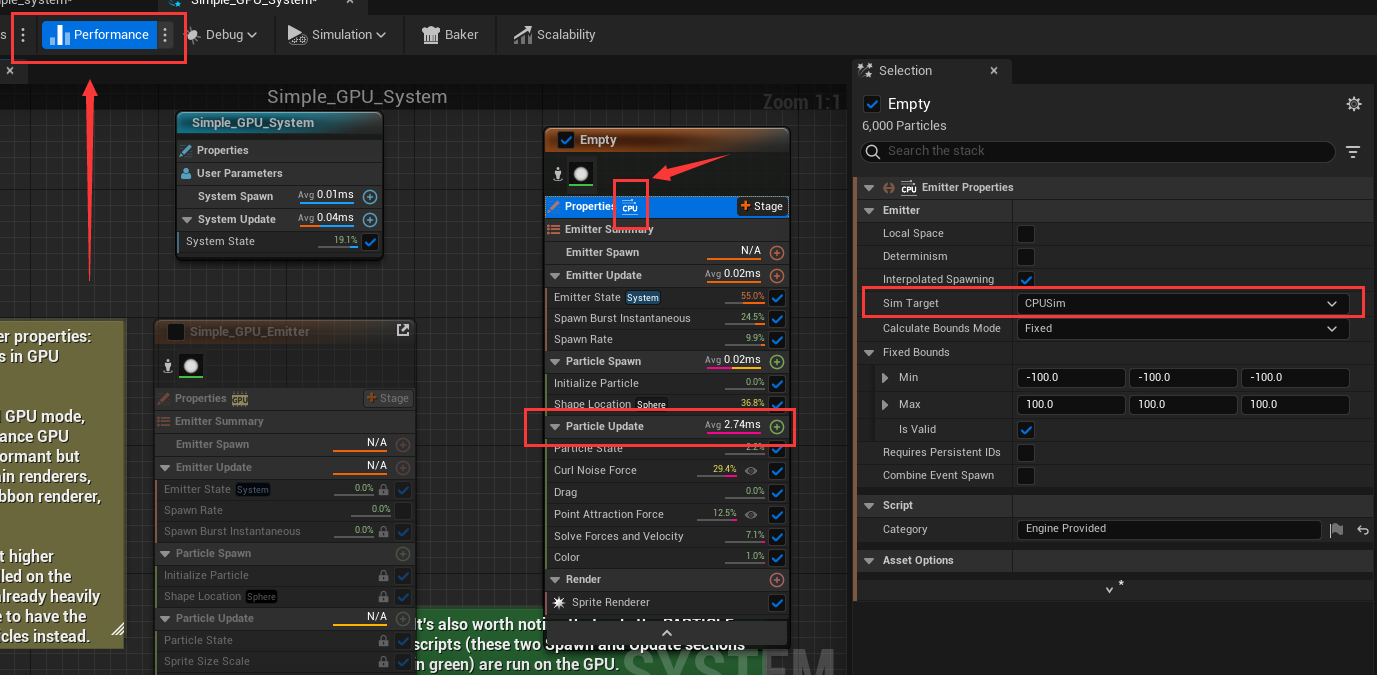Viewport: 1377px width, 675px height.
Task: Enable the Local Space checkbox
Action: (1026, 234)
